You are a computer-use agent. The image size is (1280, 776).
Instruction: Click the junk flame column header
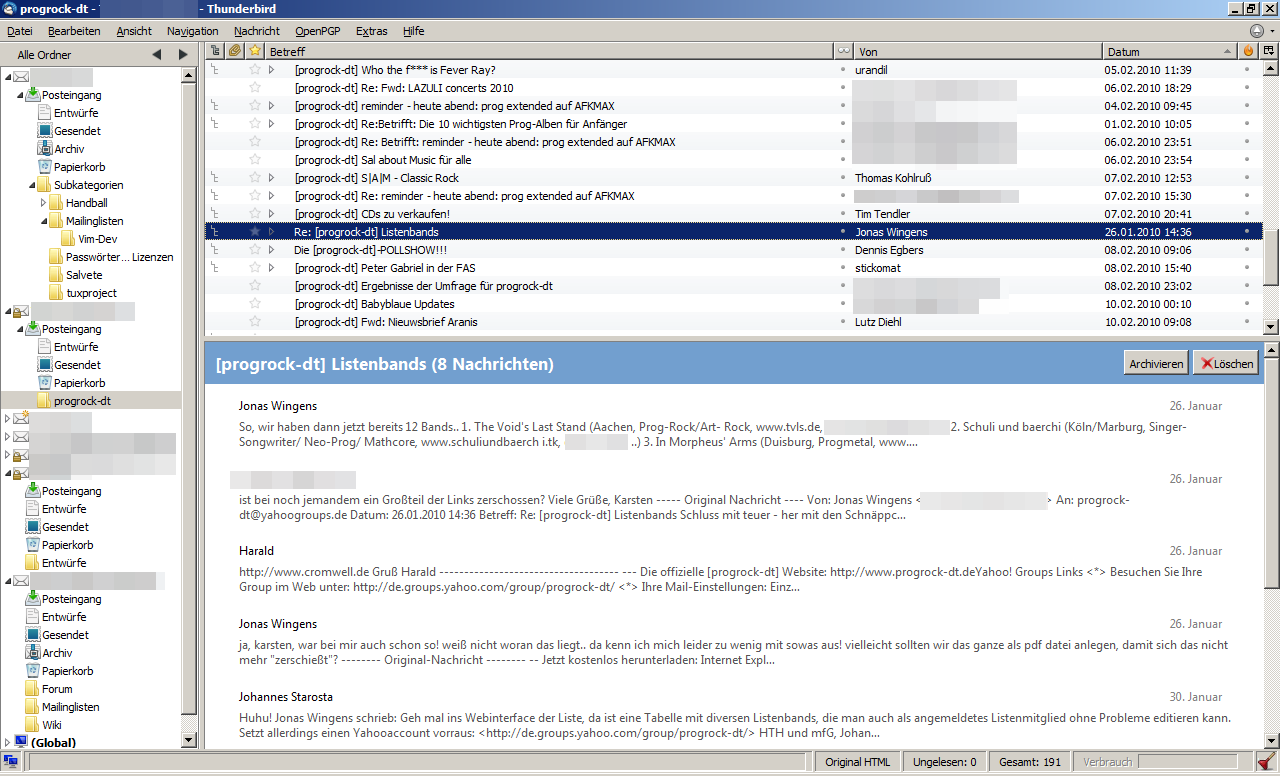click(1247, 51)
